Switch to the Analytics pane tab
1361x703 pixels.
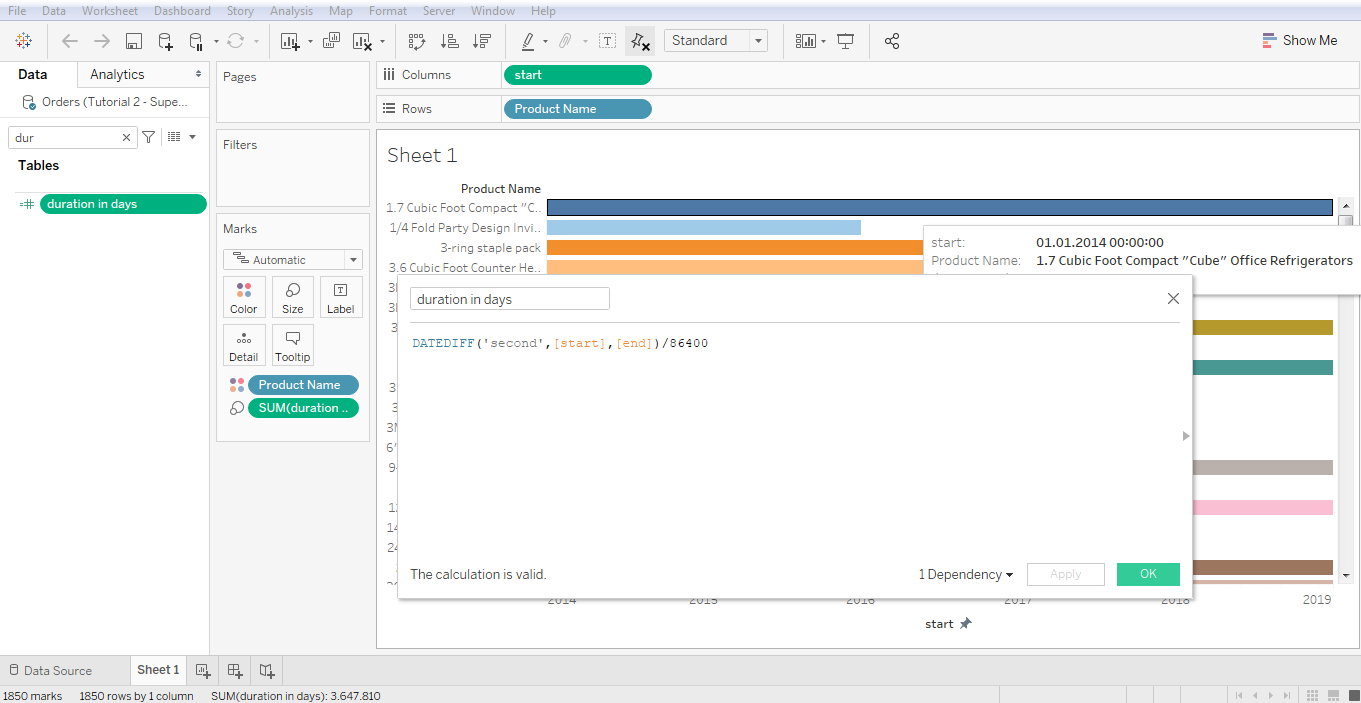pyautogui.click(x=117, y=74)
